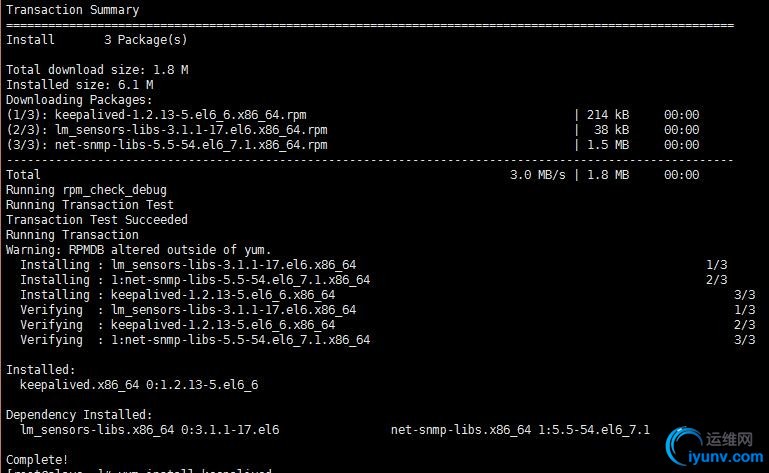Click the "Transaction Test Succeeded" line
Screen dimensions: 769x473
(97, 220)
